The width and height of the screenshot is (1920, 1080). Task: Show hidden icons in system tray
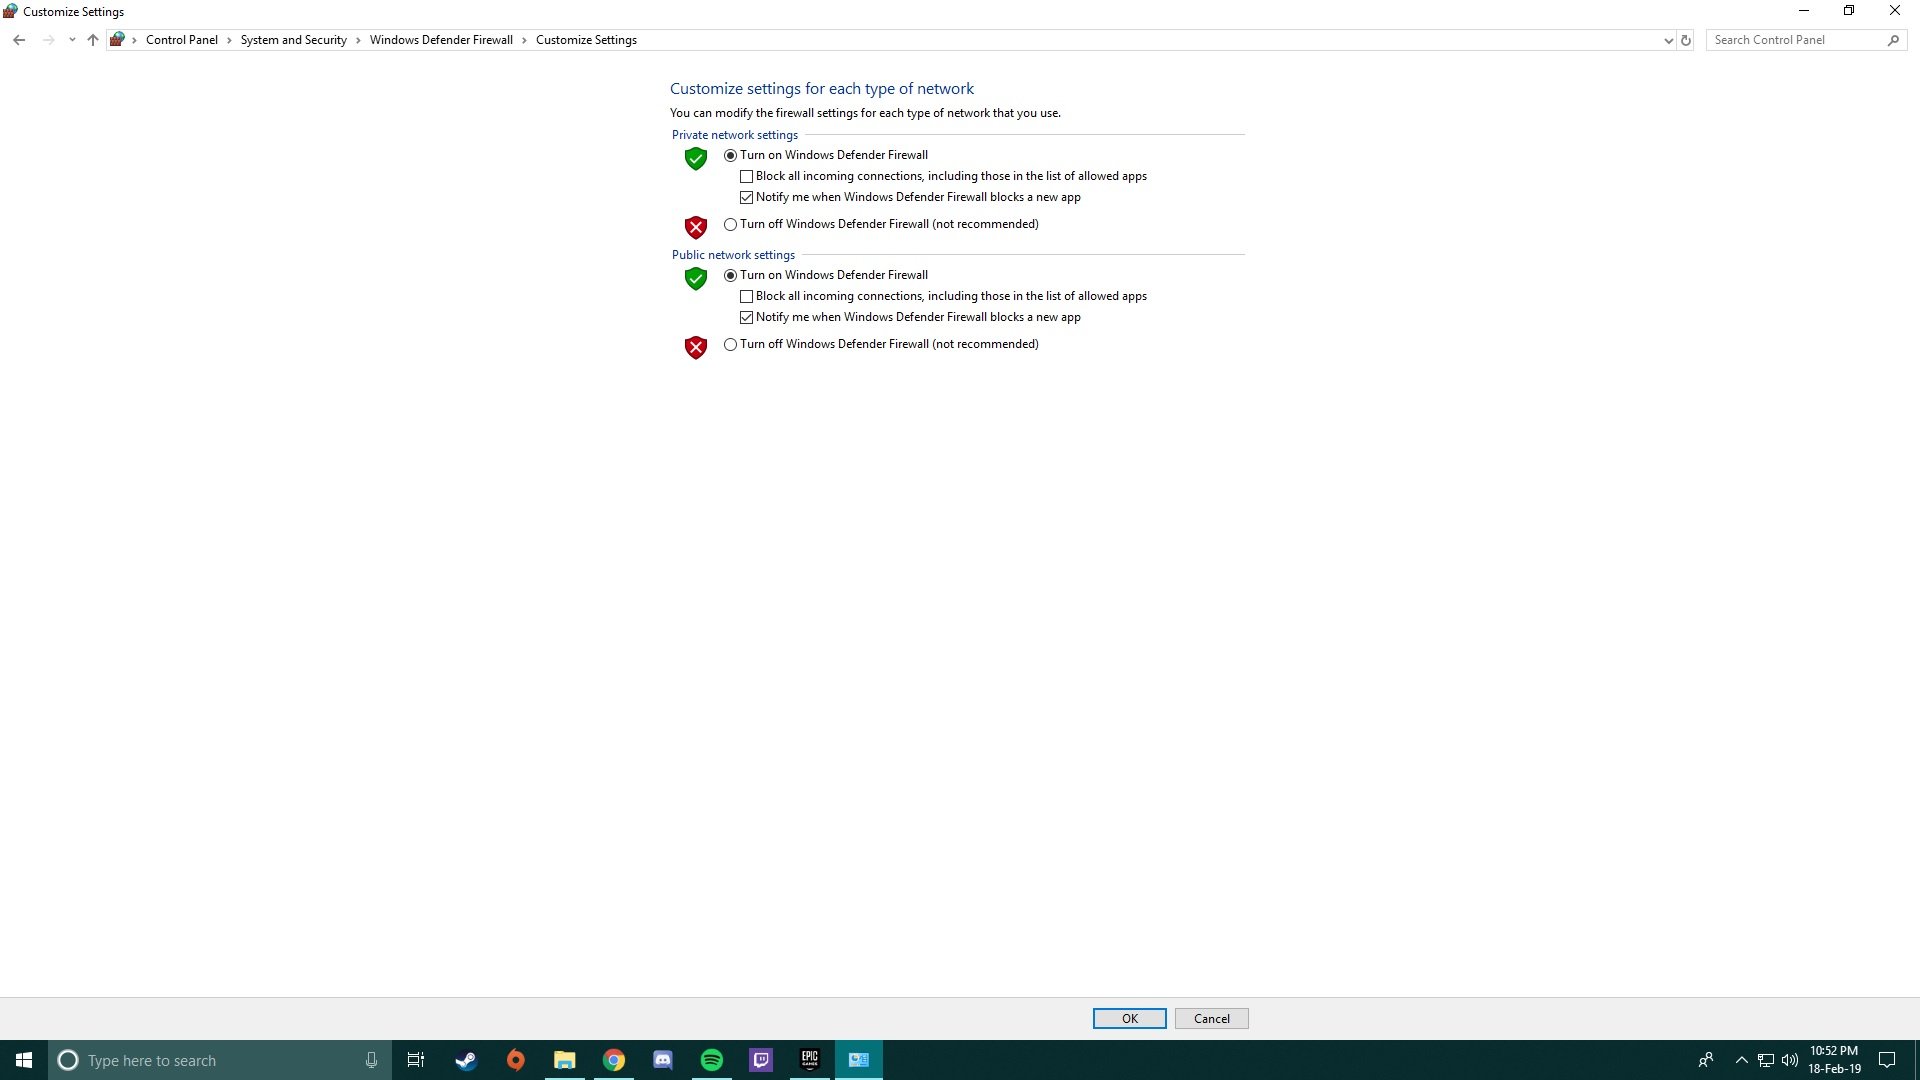coord(1741,1060)
